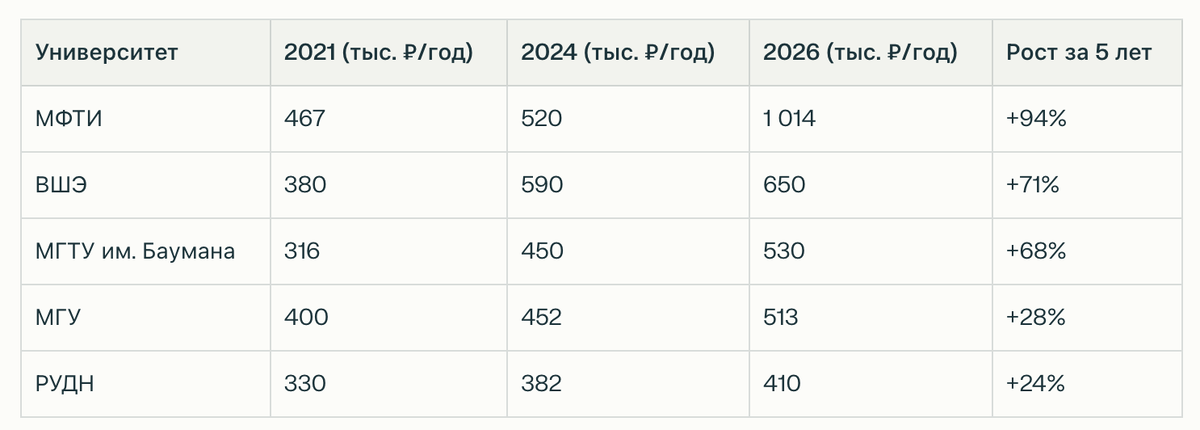1200x430 pixels.
Task: Click МГУ's 2026 value 513
Action: tap(780, 318)
